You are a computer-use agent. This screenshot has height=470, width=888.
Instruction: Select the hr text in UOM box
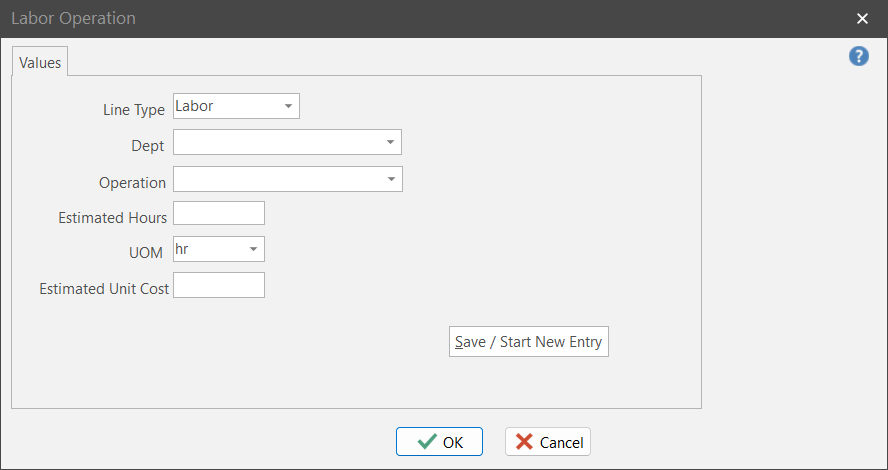click(182, 248)
